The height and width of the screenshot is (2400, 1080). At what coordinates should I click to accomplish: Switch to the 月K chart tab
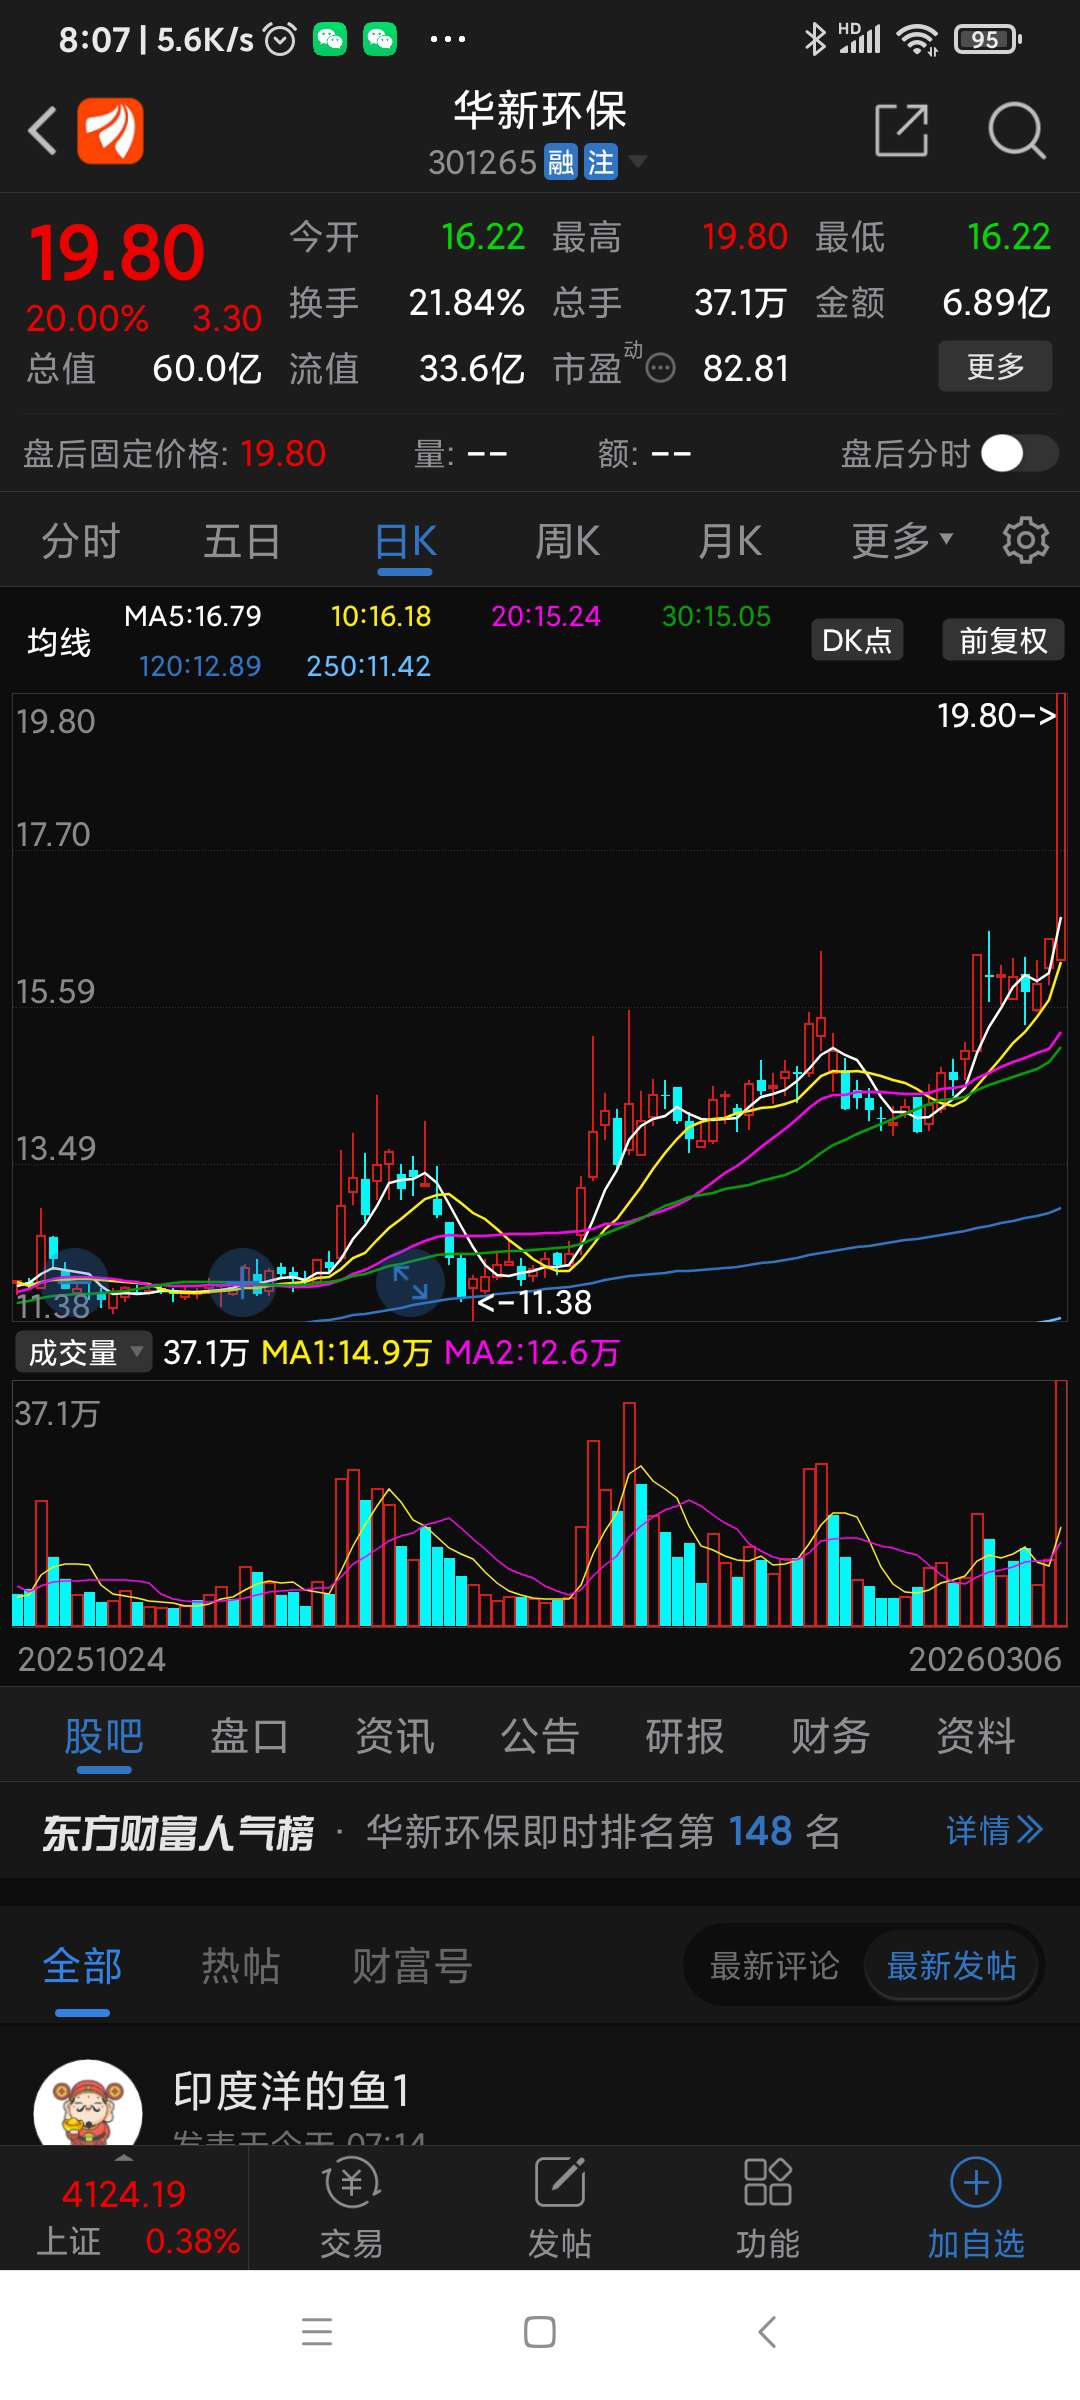[730, 541]
